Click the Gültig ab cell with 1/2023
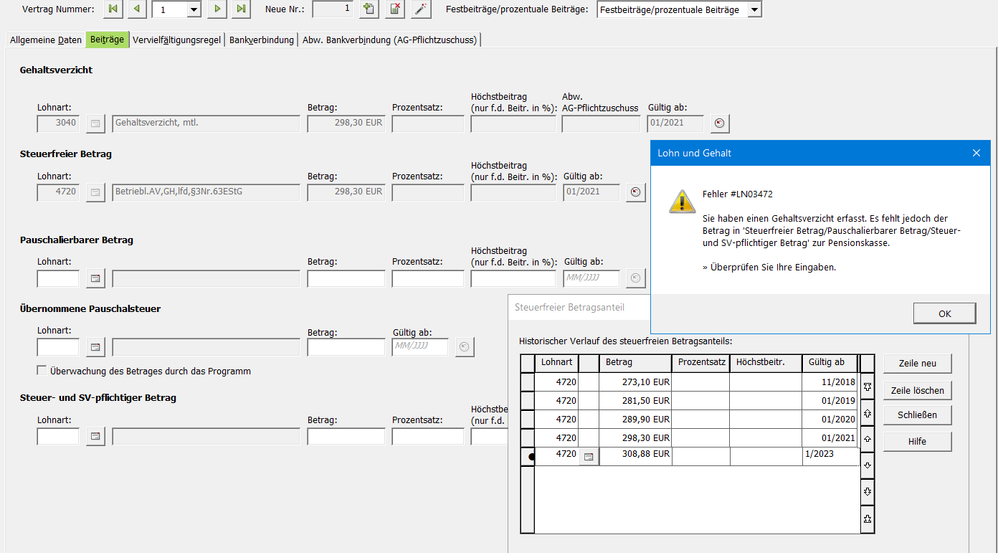Viewport: 998px width, 553px height. click(x=831, y=456)
